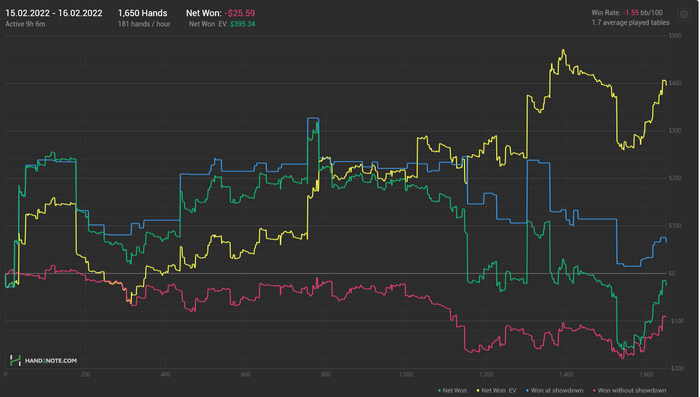Click the pink Won without showdown legend dot
700x397 pixels.
(x=594, y=391)
